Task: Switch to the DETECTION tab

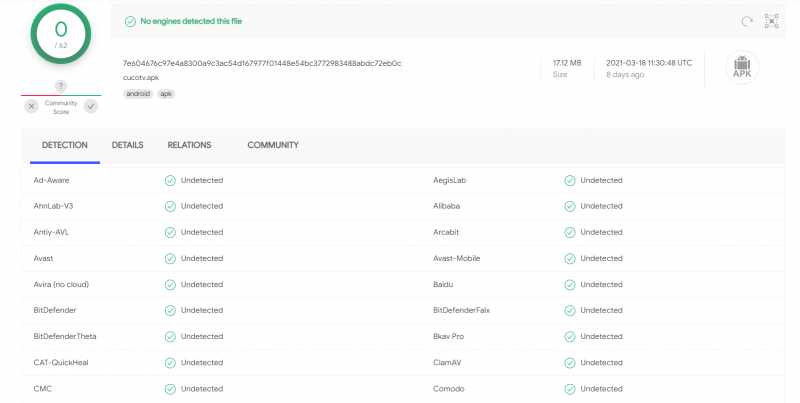Action: (x=65, y=145)
